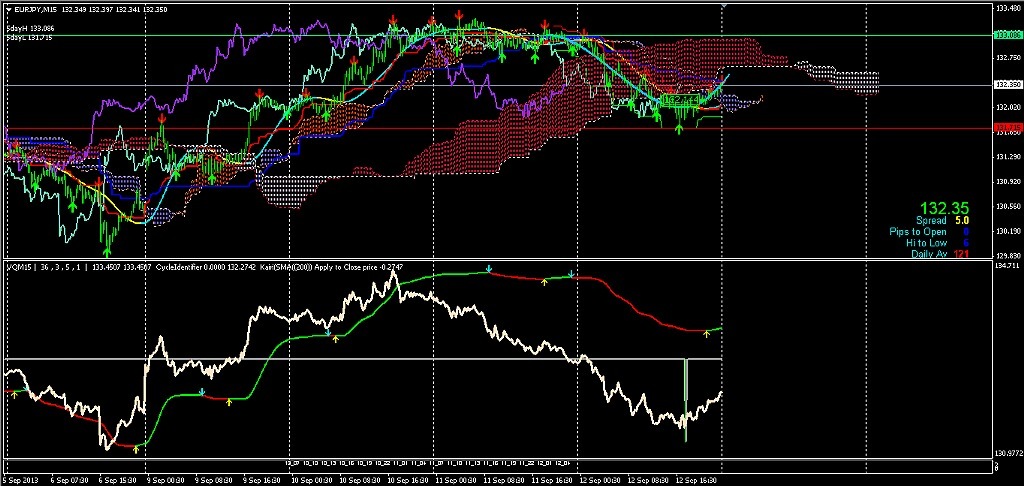Click the 12 Sep 08:30 time label
Image resolution: width=1024 pixels, height=486 pixels.
pos(650,479)
